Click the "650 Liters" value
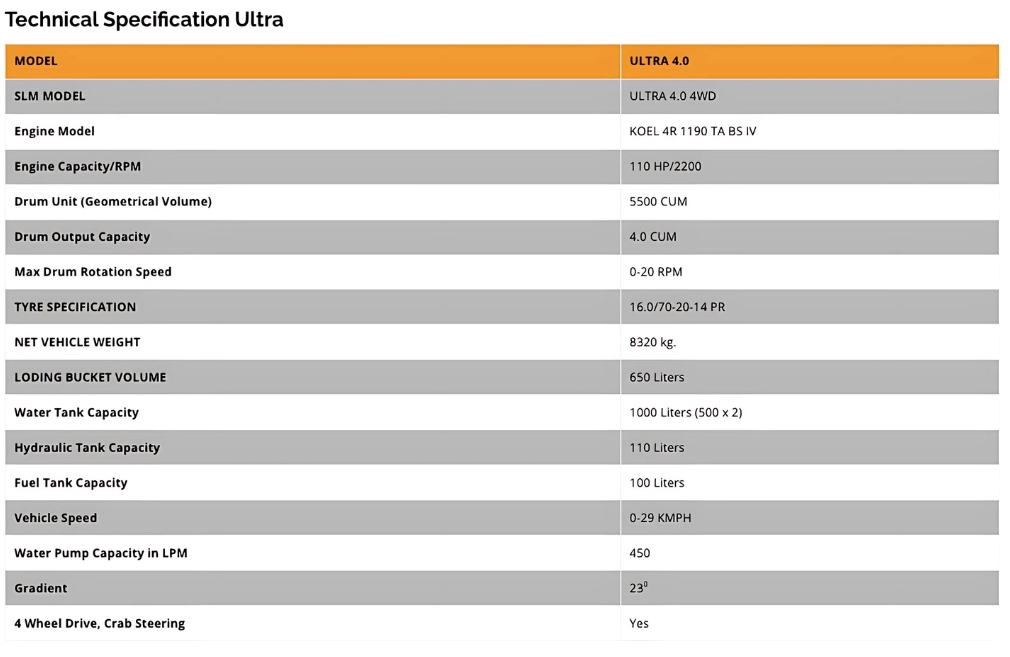The height and width of the screenshot is (657, 1010). (656, 377)
